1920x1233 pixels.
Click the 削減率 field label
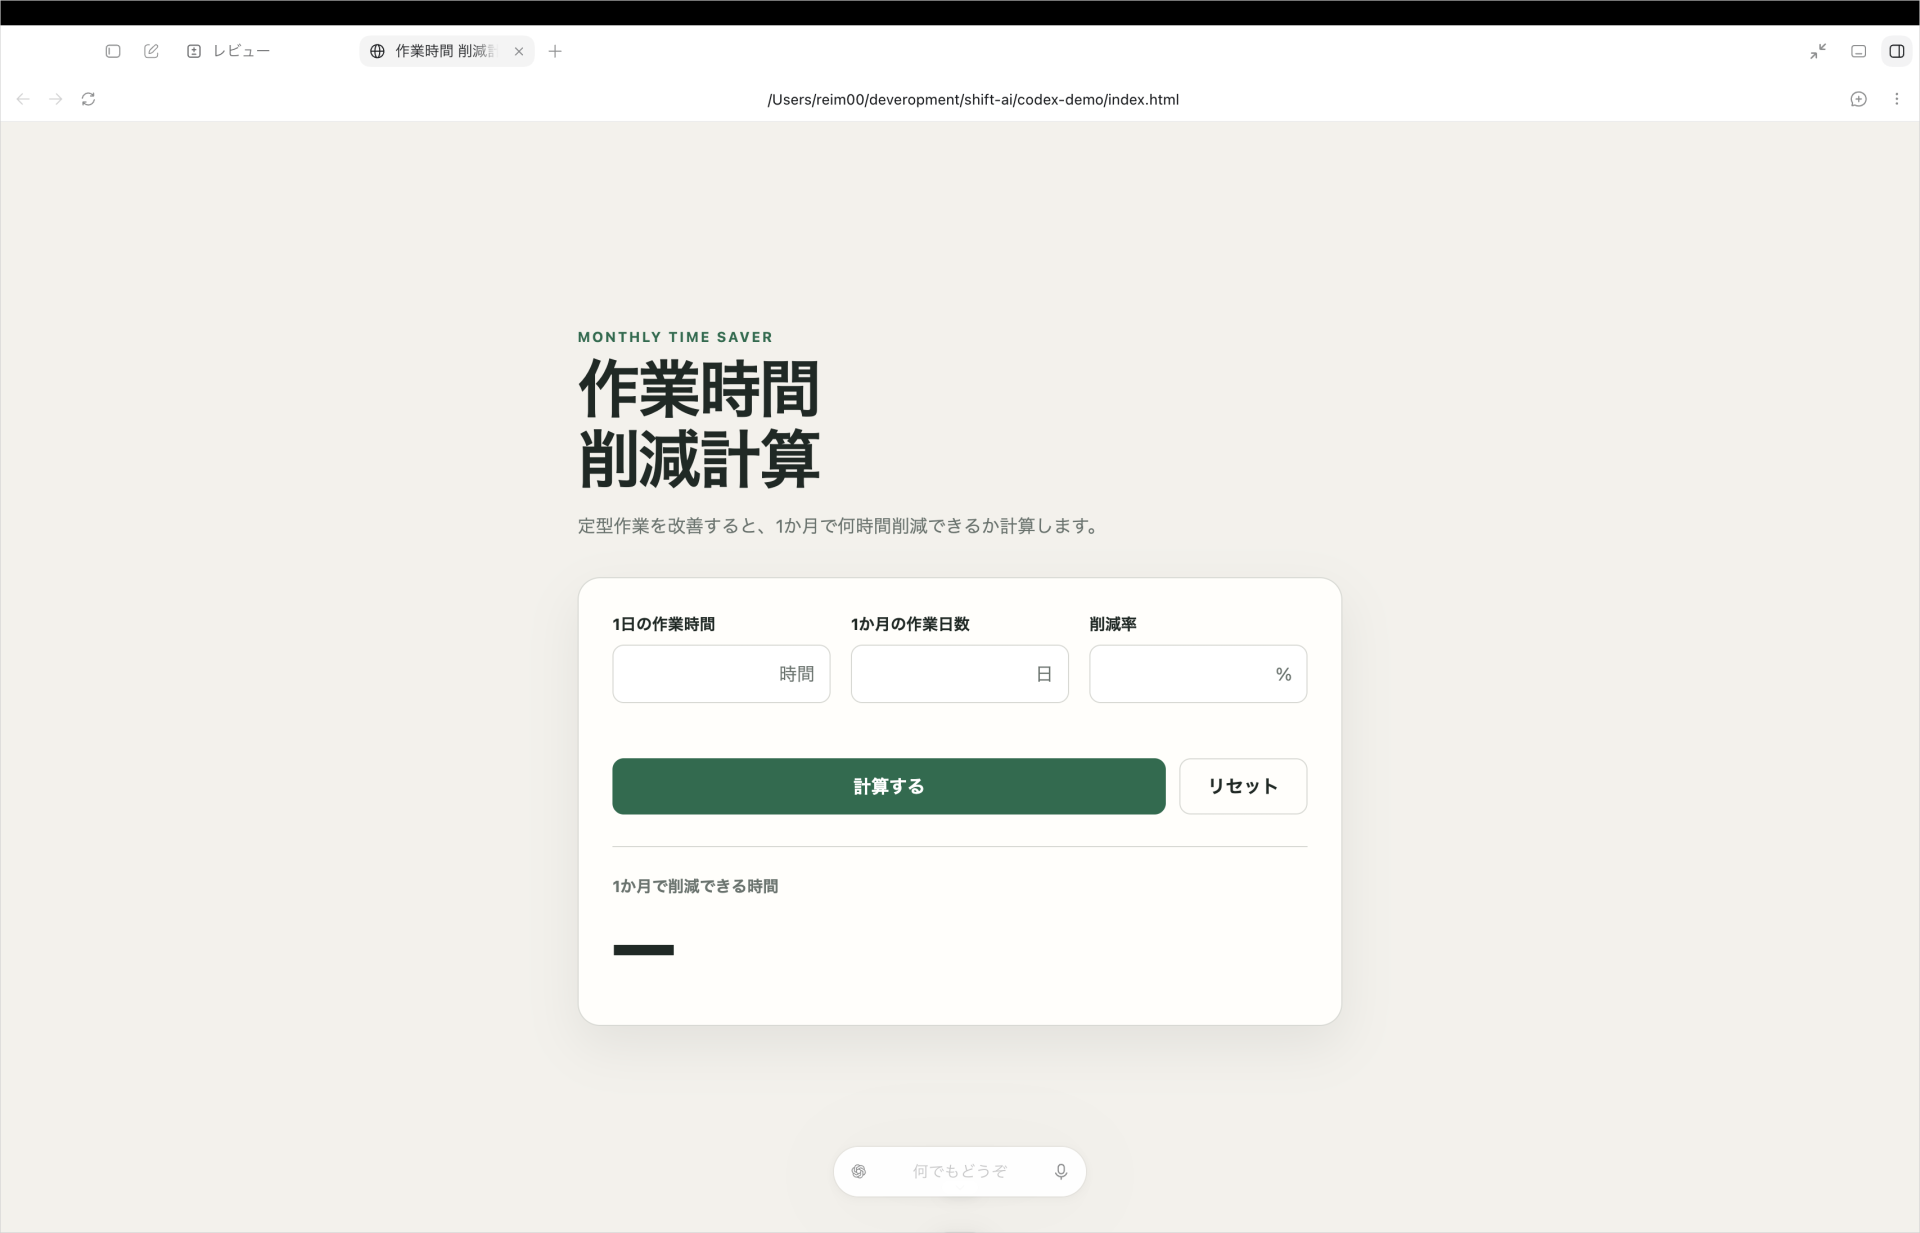point(1113,624)
